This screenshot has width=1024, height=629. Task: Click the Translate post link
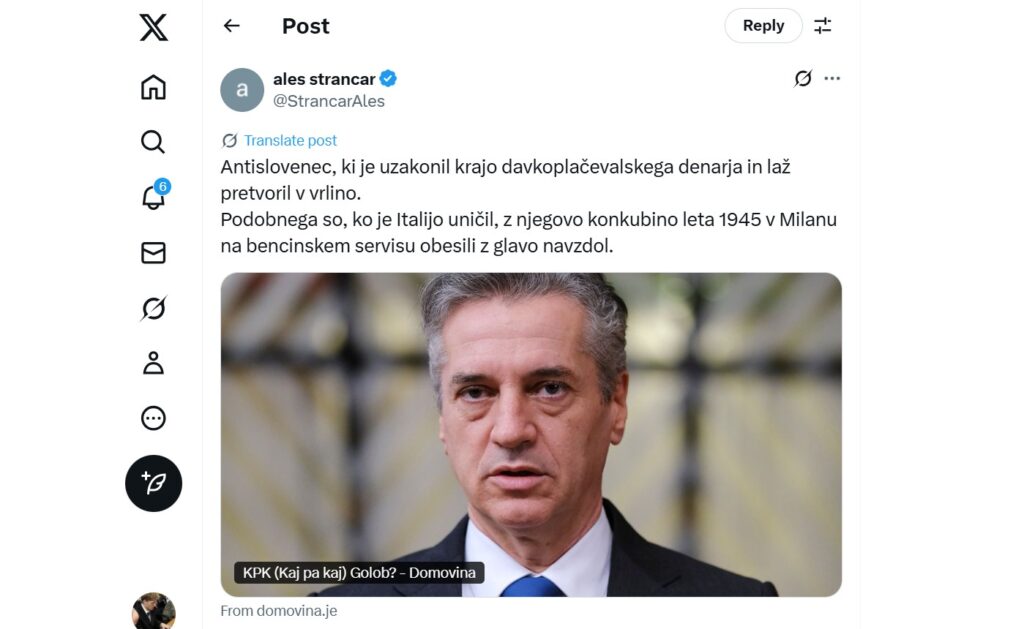tap(290, 140)
